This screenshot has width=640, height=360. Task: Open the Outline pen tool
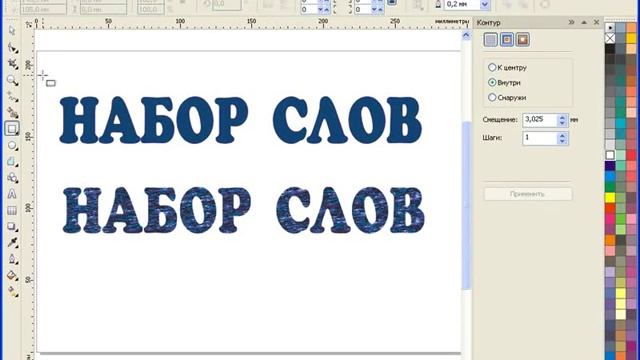(12, 259)
